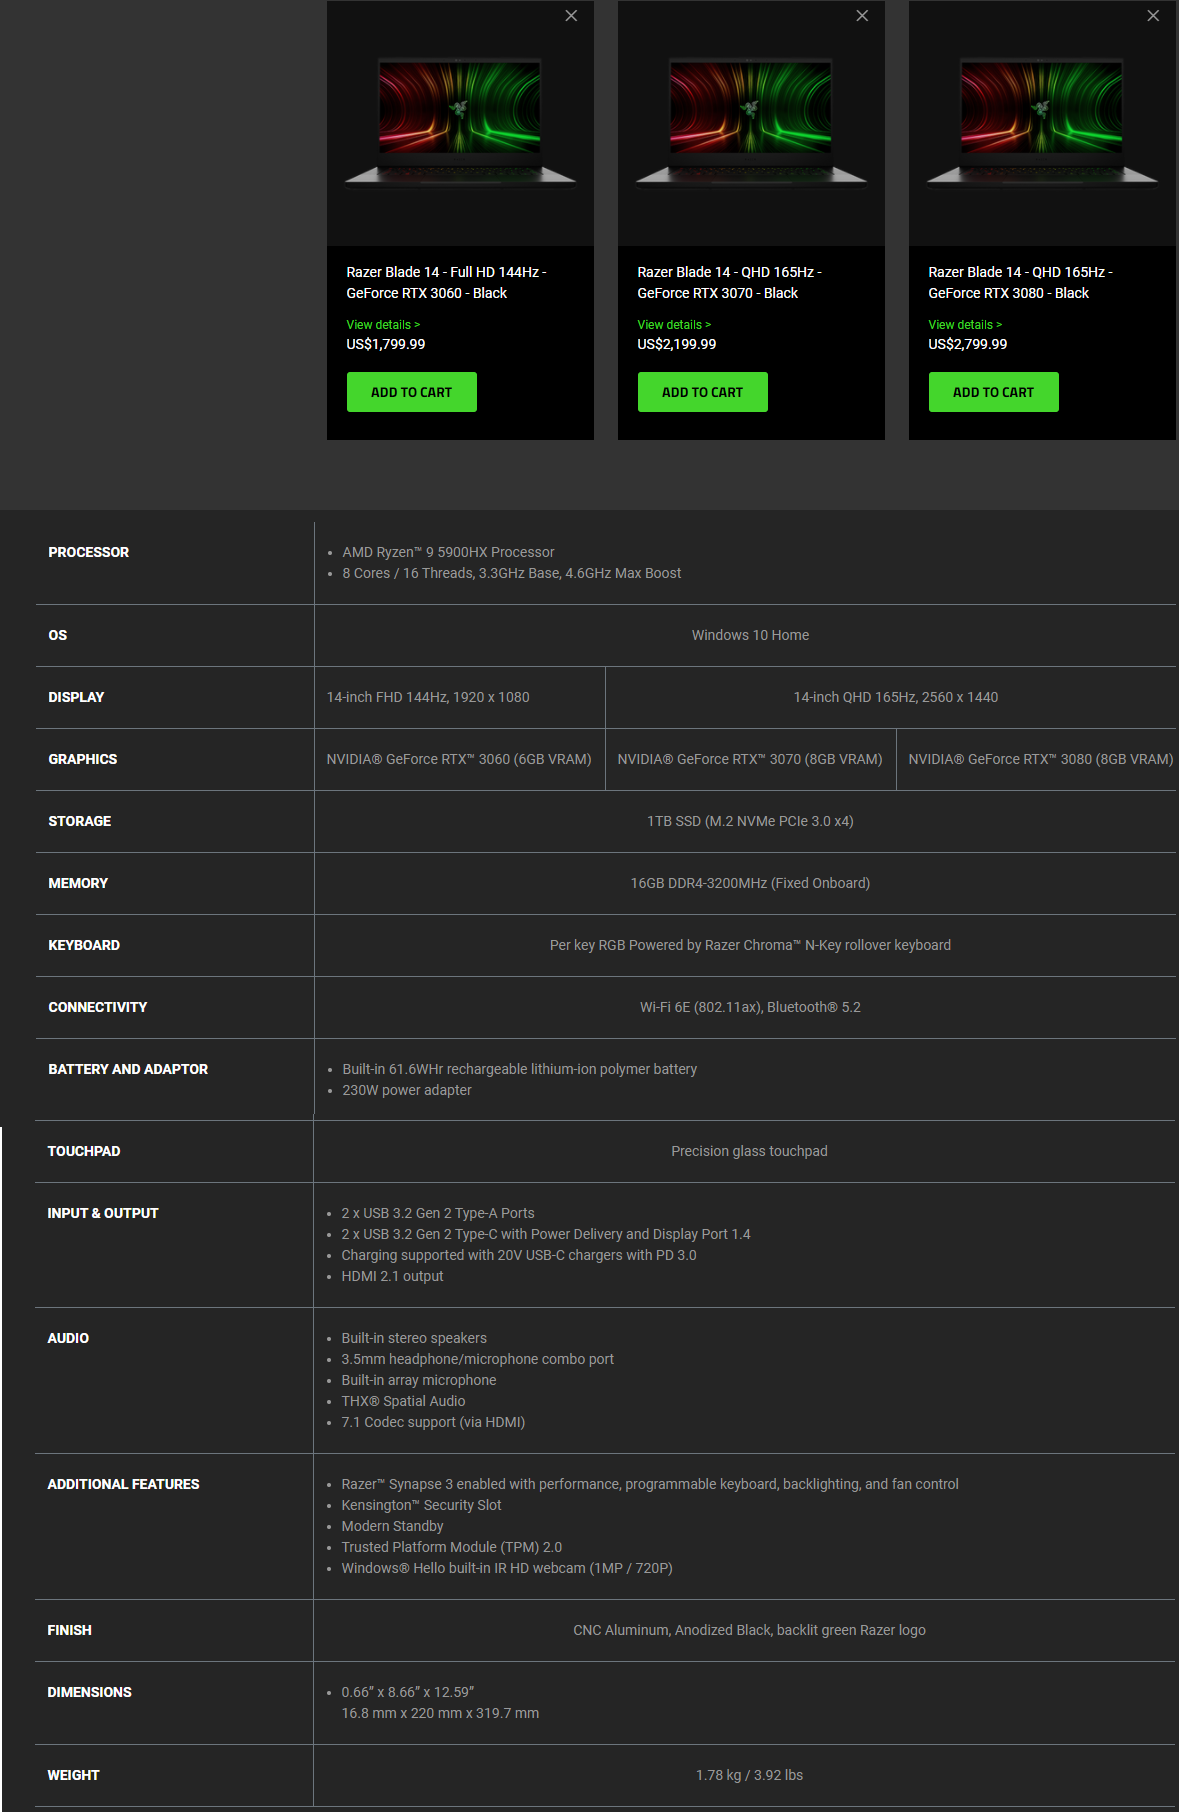Click the STORAGE row label
This screenshot has height=1812, width=1179.
[x=79, y=821]
